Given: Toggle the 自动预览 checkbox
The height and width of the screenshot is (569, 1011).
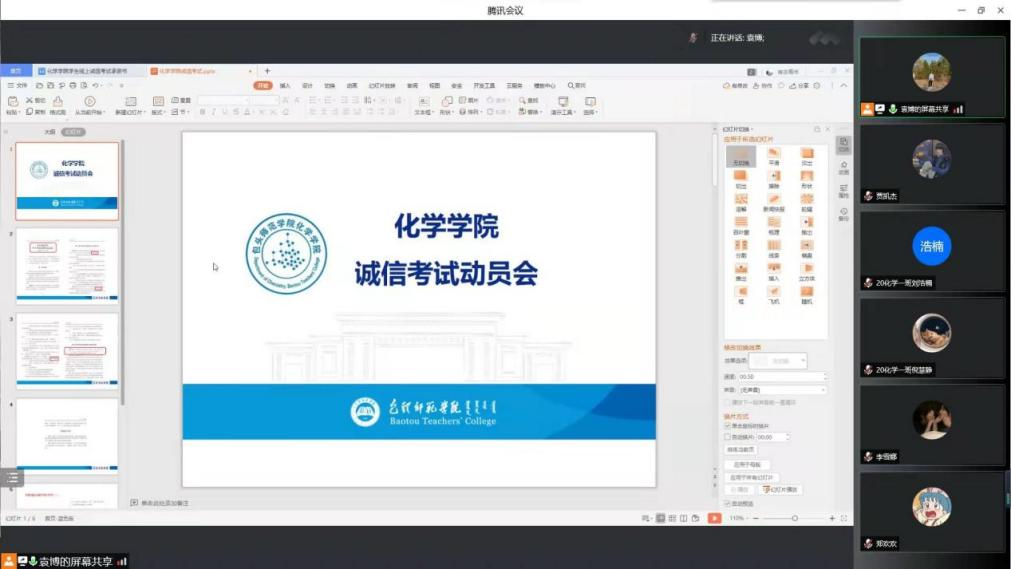Looking at the screenshot, I should [x=727, y=503].
